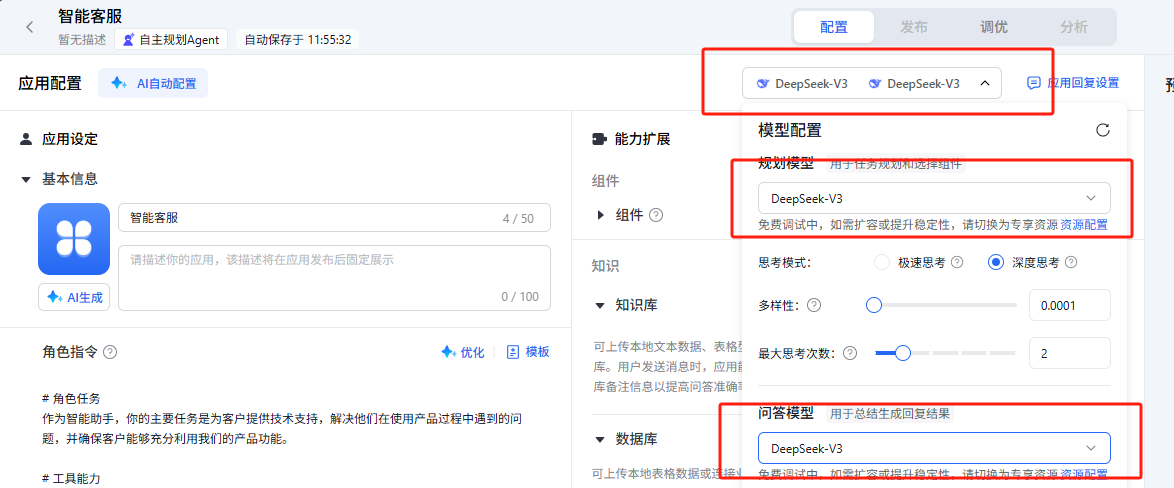
Task: Open the 模板 button for 角色指令
Action: coord(528,352)
